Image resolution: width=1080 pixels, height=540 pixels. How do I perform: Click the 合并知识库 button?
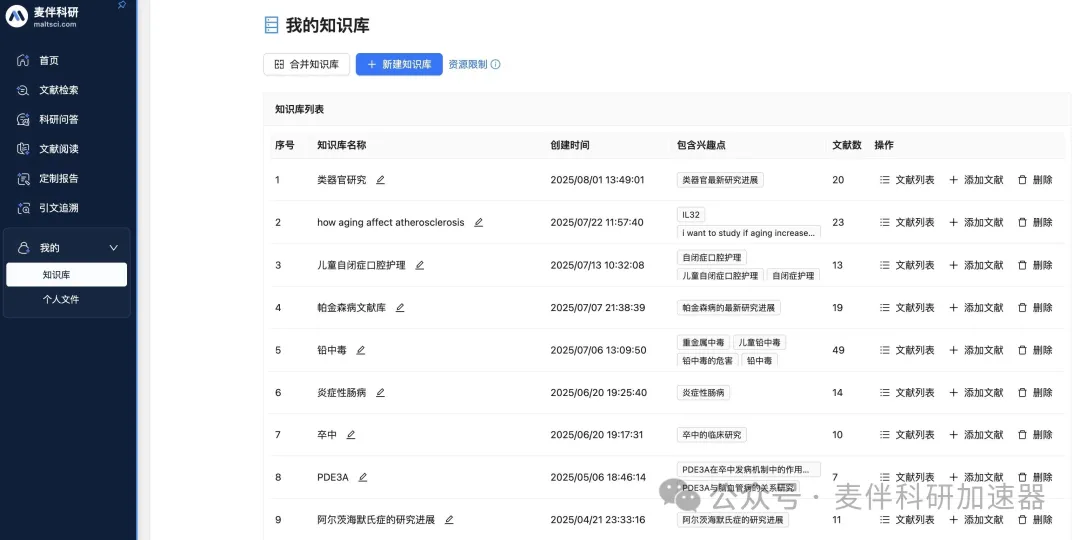pyautogui.click(x=306, y=64)
